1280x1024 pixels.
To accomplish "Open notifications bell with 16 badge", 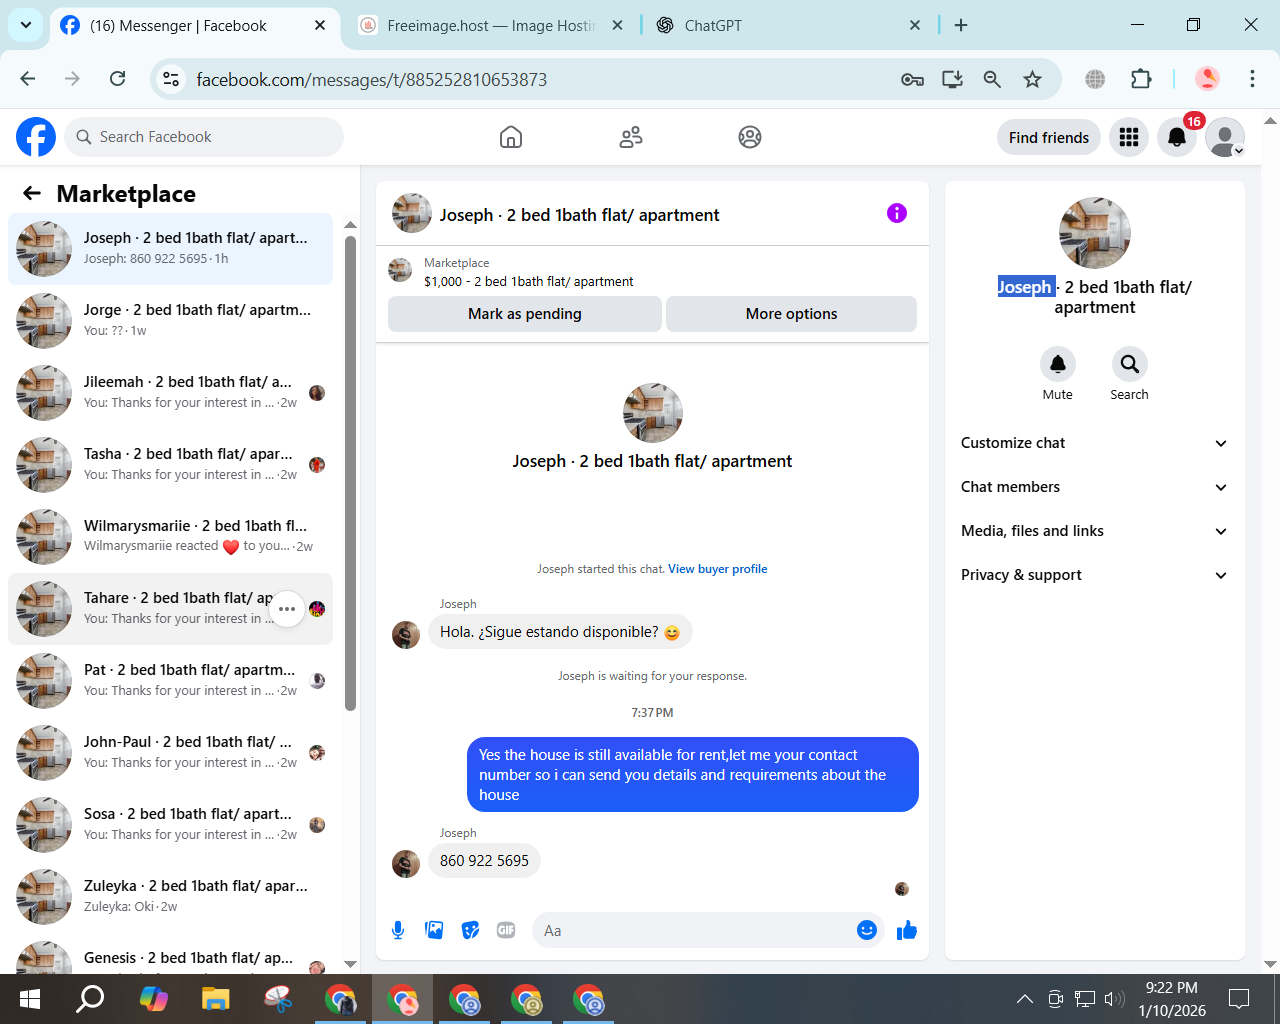I will click(1177, 137).
